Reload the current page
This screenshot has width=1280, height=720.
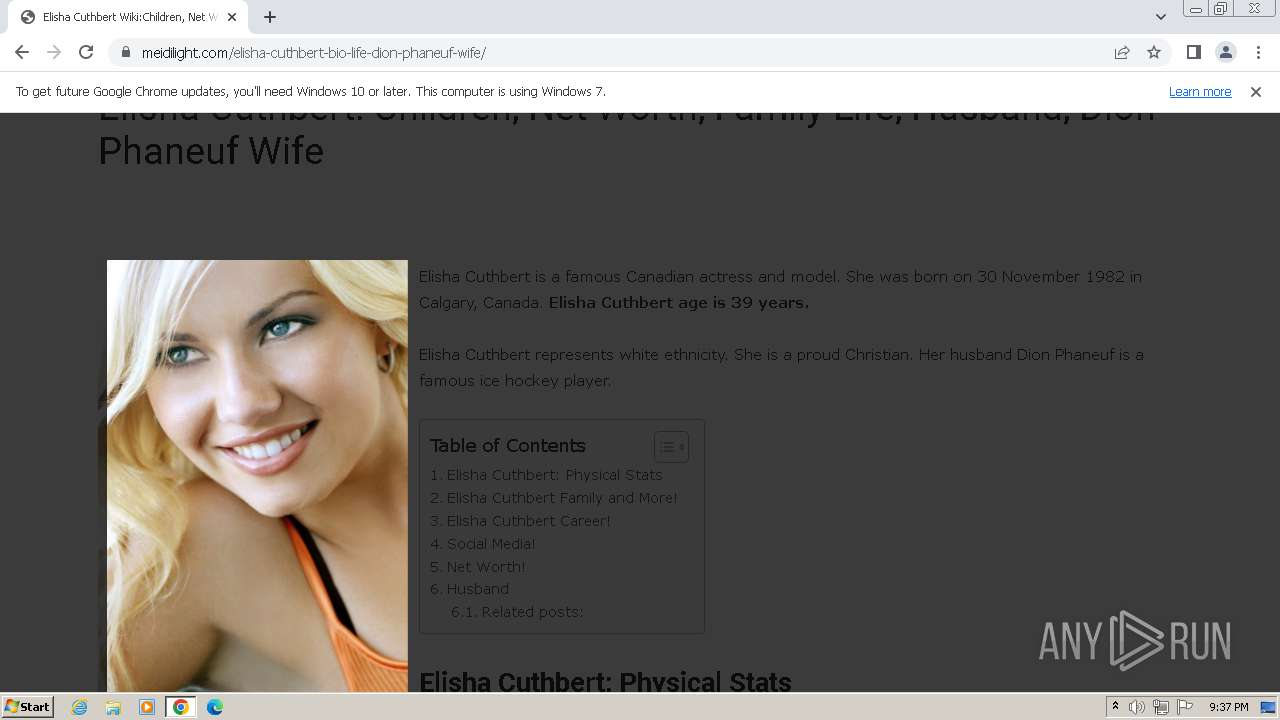pos(86,52)
